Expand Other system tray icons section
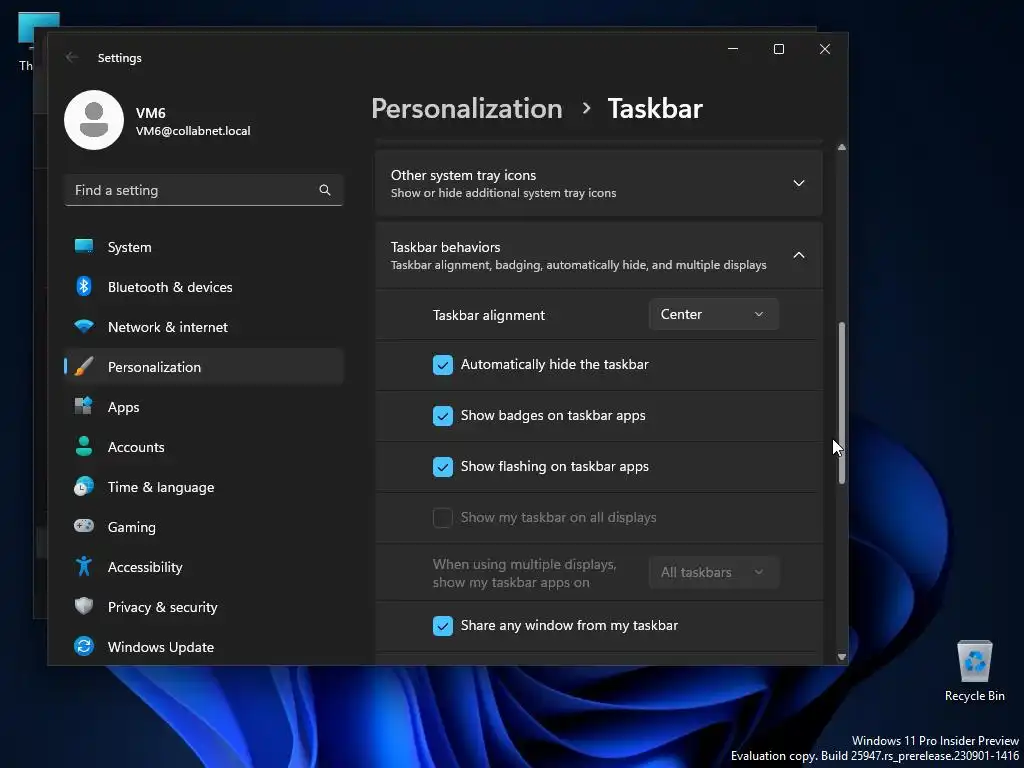The image size is (1024, 768). pyautogui.click(x=599, y=184)
